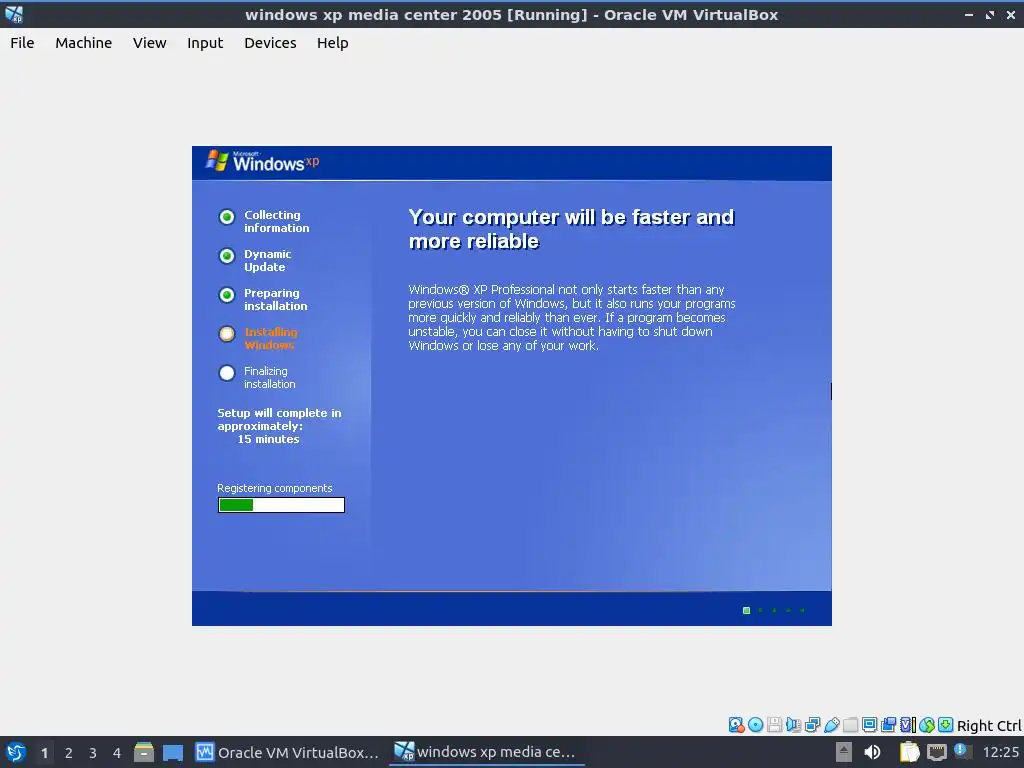Image resolution: width=1024 pixels, height=768 pixels.
Task: Click the display settings status icon
Action: (869, 725)
